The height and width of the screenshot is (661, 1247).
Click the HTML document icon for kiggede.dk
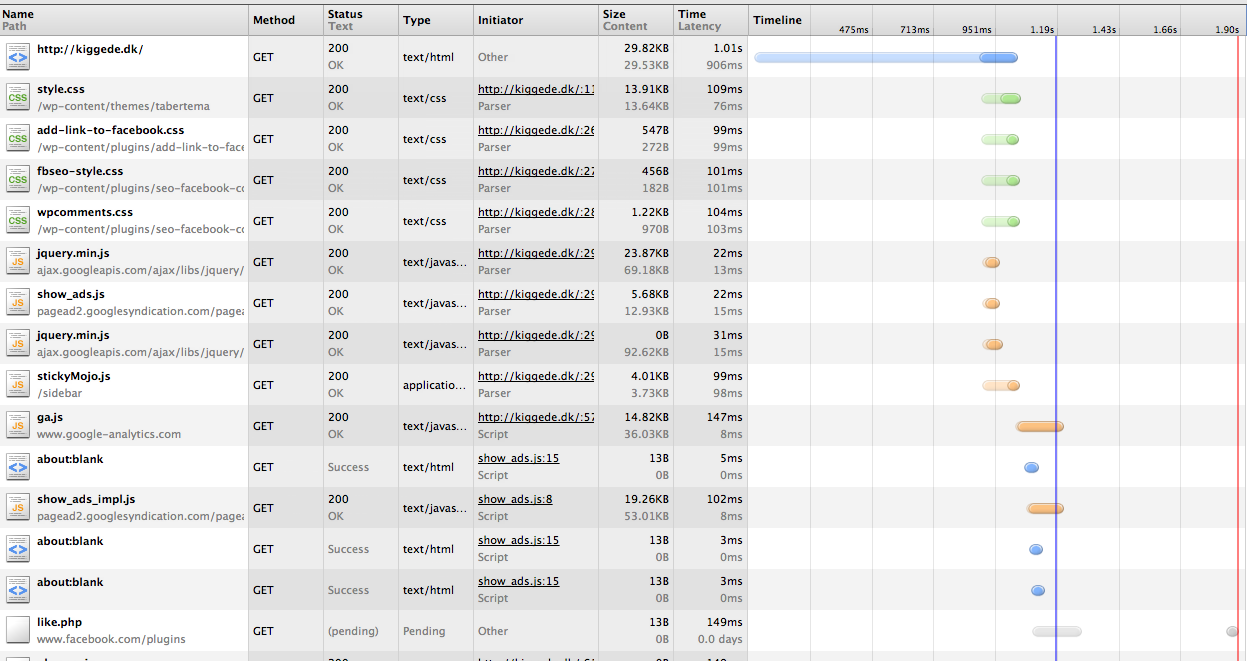18,57
